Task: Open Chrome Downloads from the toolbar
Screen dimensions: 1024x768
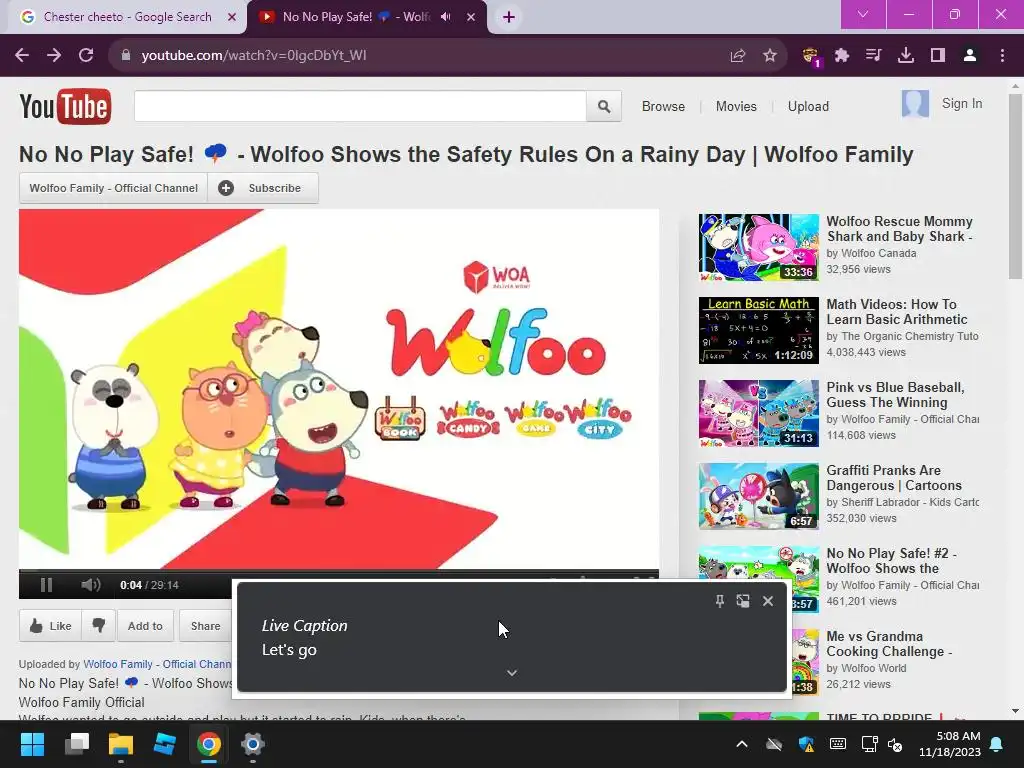Action: 906,56
